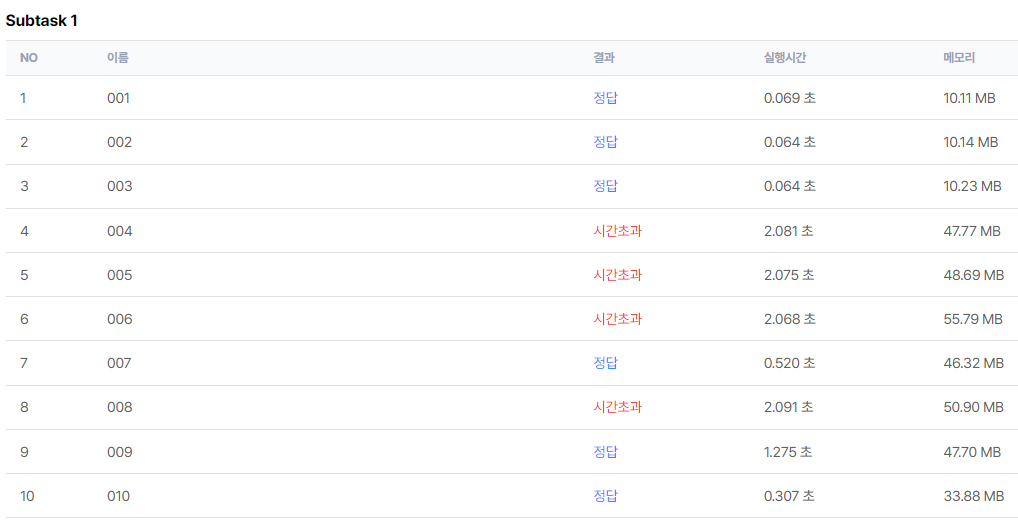
Task: Open the 시간초과 result for test 005
Action: 617,275
